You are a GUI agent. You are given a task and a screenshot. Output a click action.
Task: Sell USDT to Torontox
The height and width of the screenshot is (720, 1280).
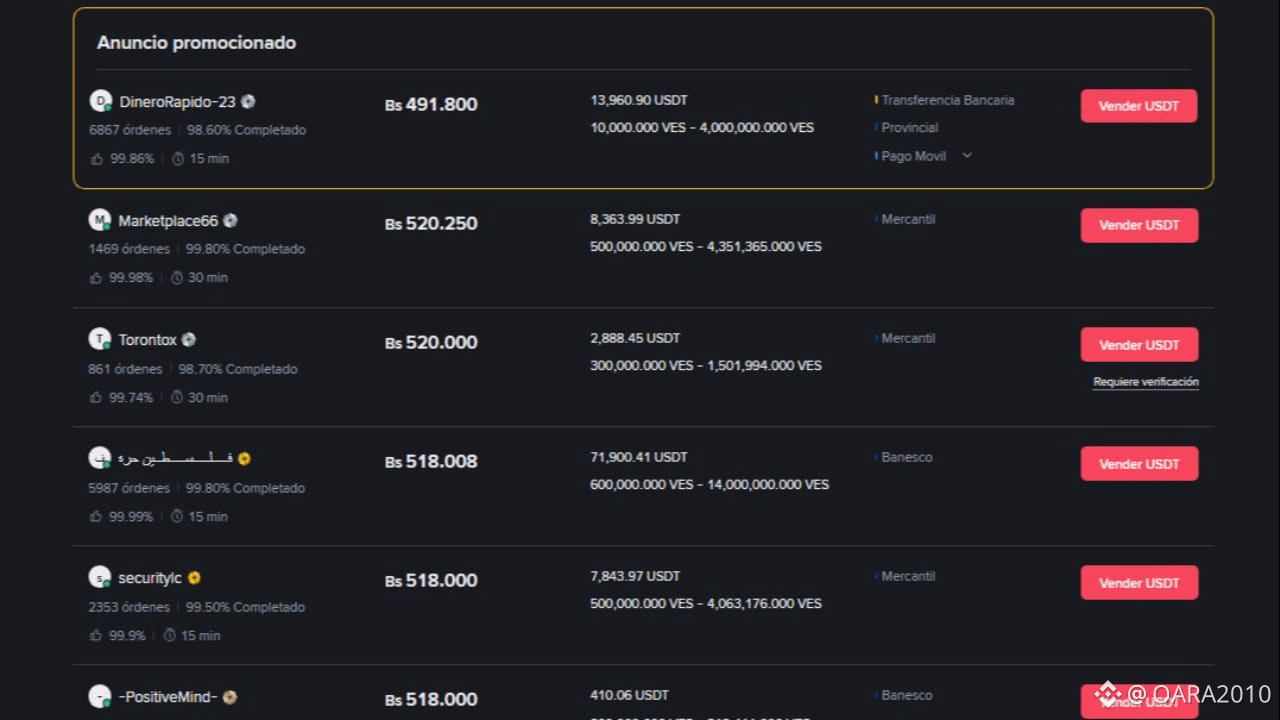[1139, 345]
